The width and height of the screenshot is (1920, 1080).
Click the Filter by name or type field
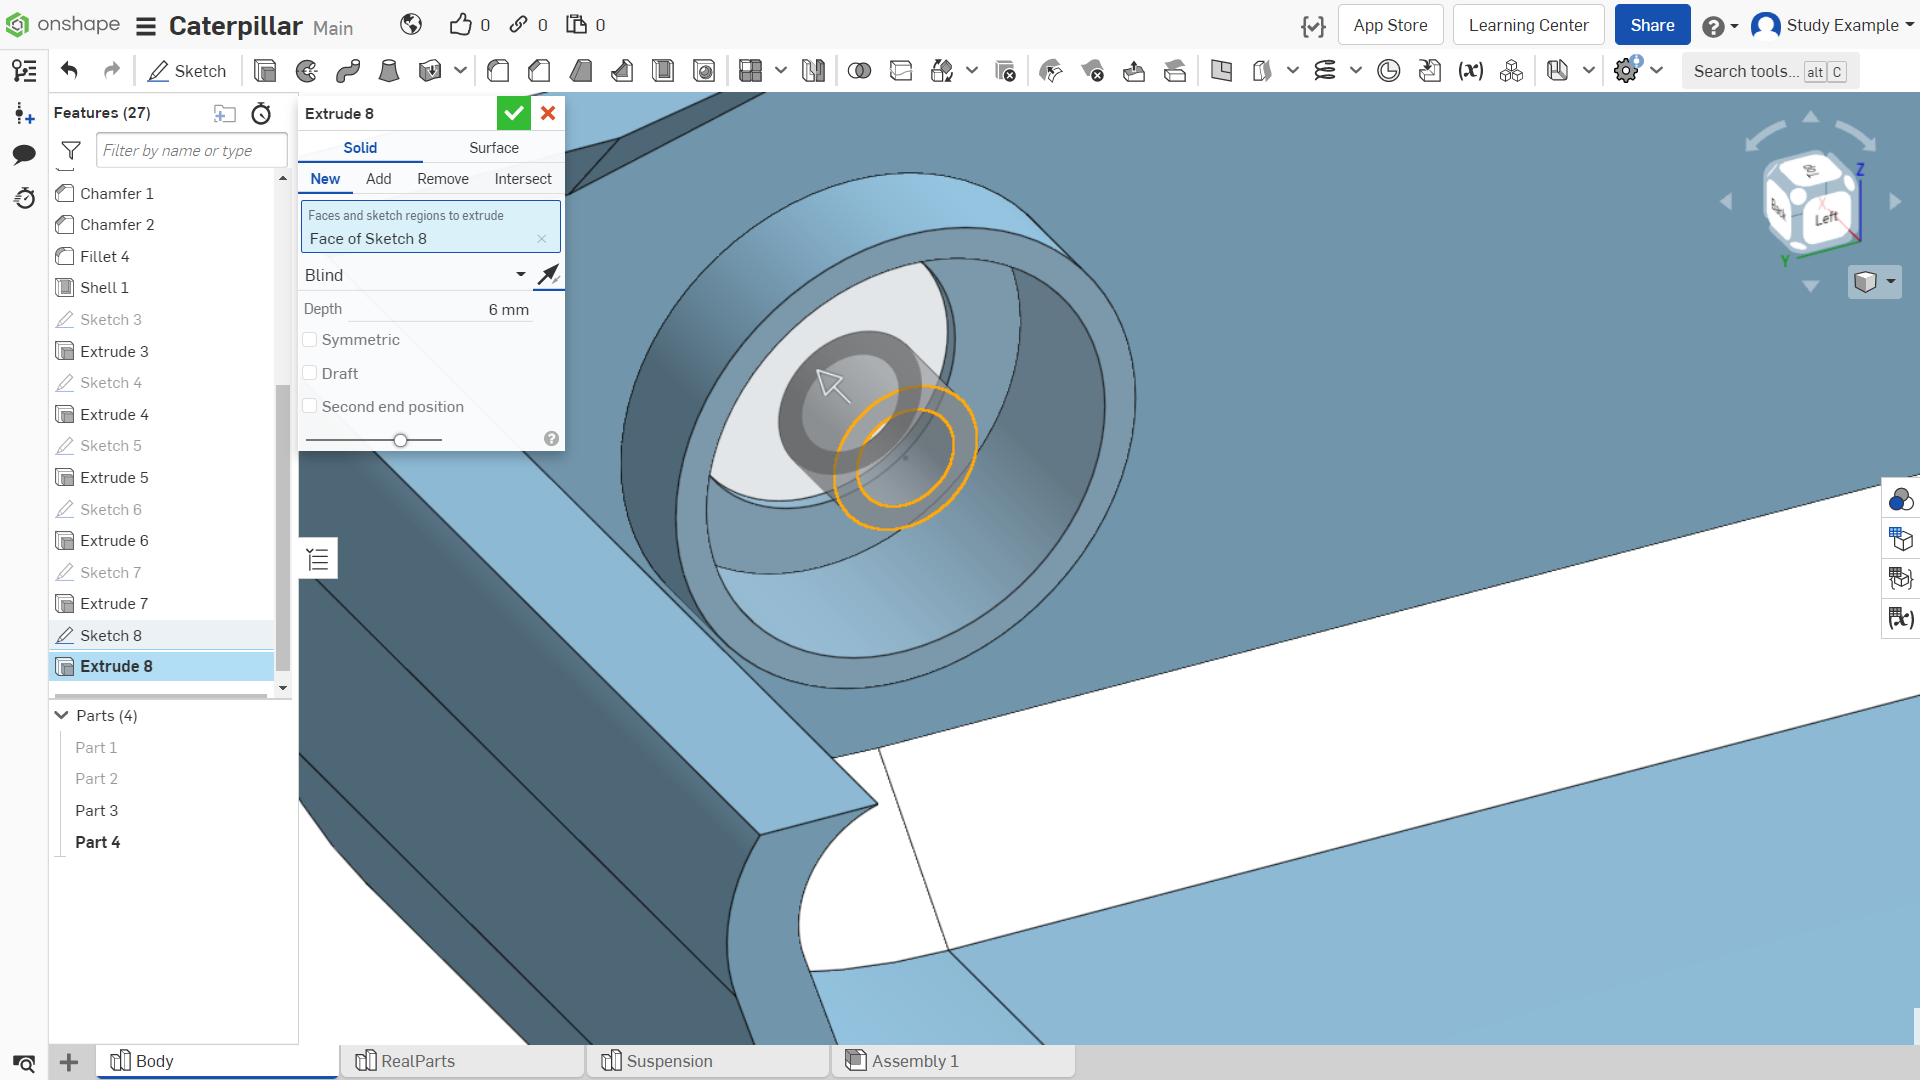click(x=192, y=150)
